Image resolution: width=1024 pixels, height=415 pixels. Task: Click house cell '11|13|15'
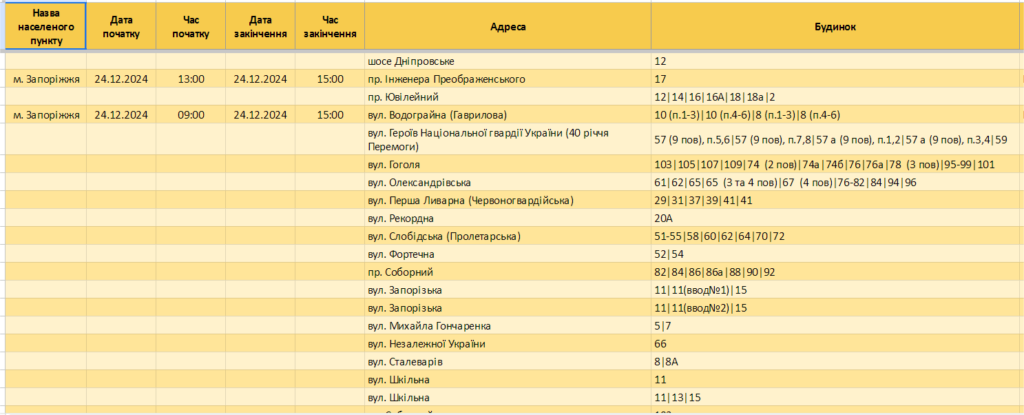coord(837,397)
